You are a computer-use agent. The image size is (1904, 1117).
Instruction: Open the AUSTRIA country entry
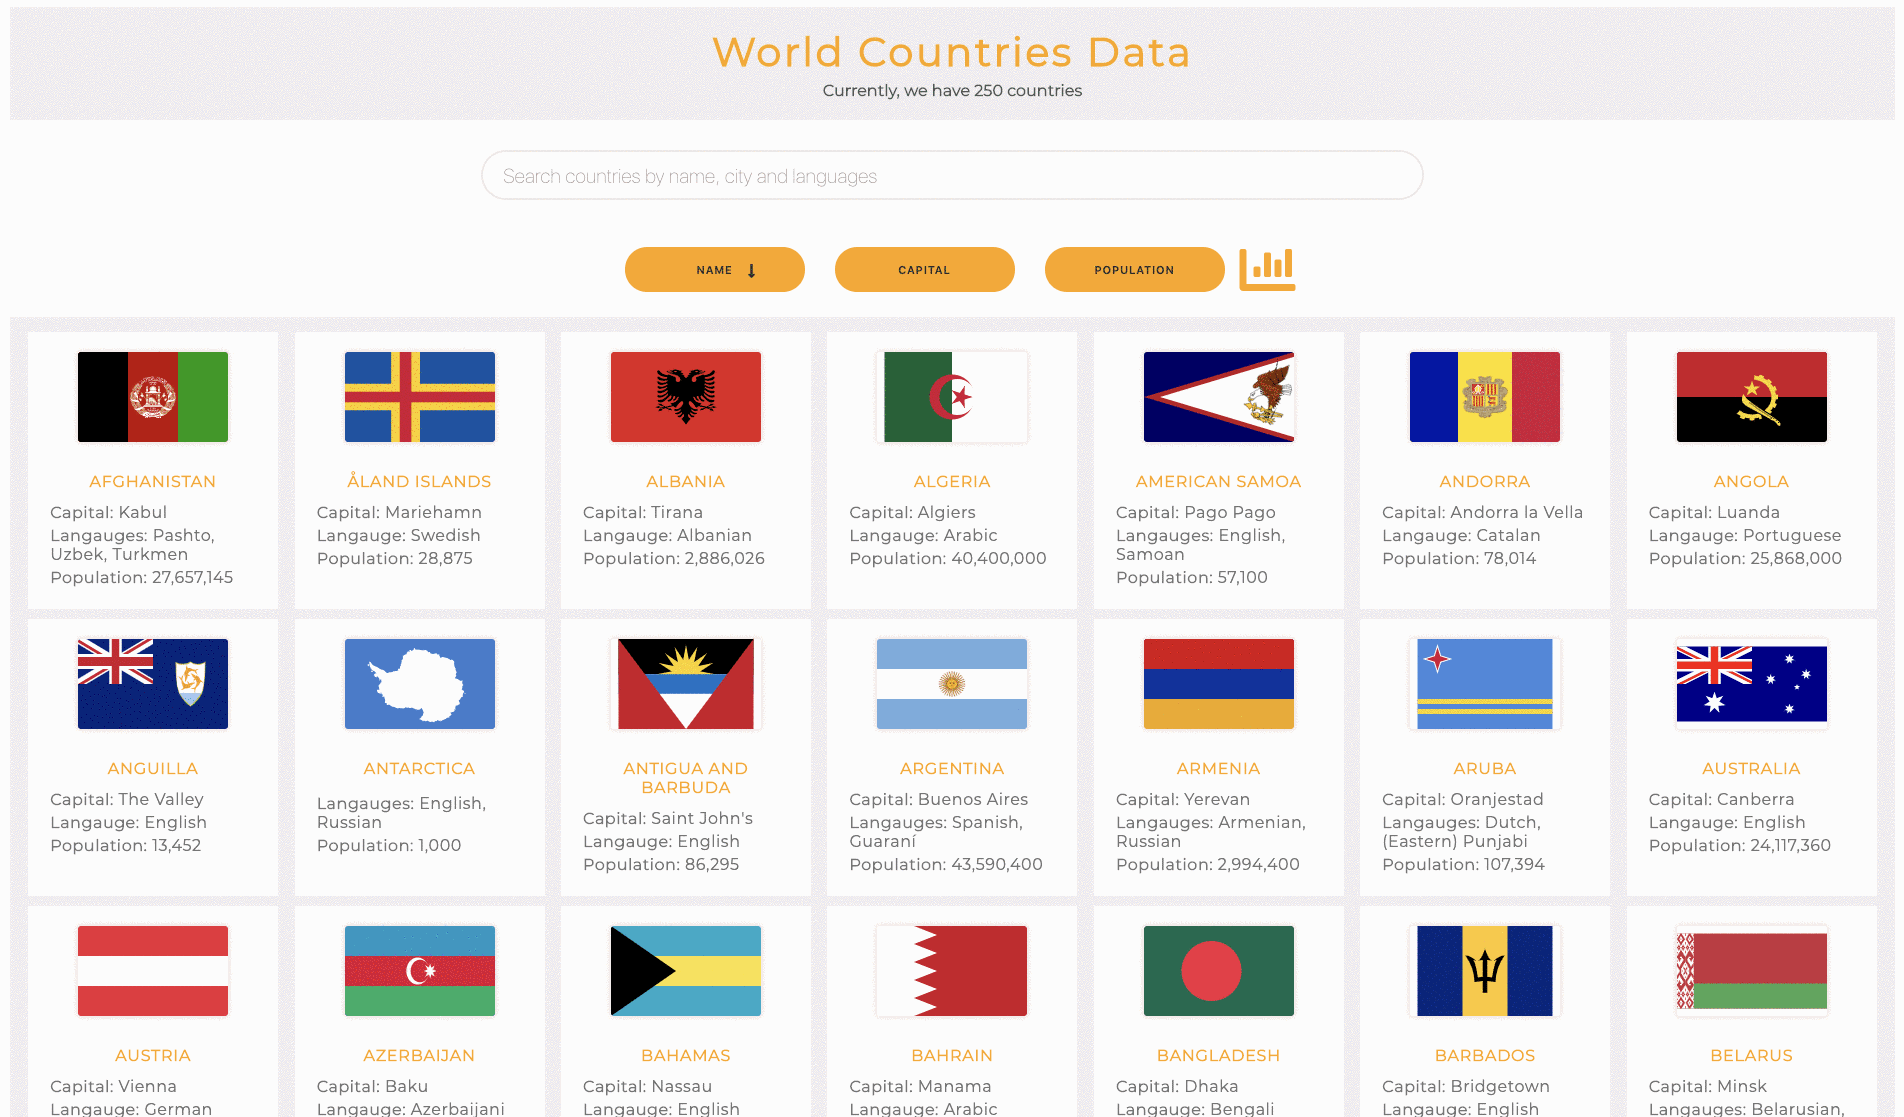click(x=152, y=1055)
